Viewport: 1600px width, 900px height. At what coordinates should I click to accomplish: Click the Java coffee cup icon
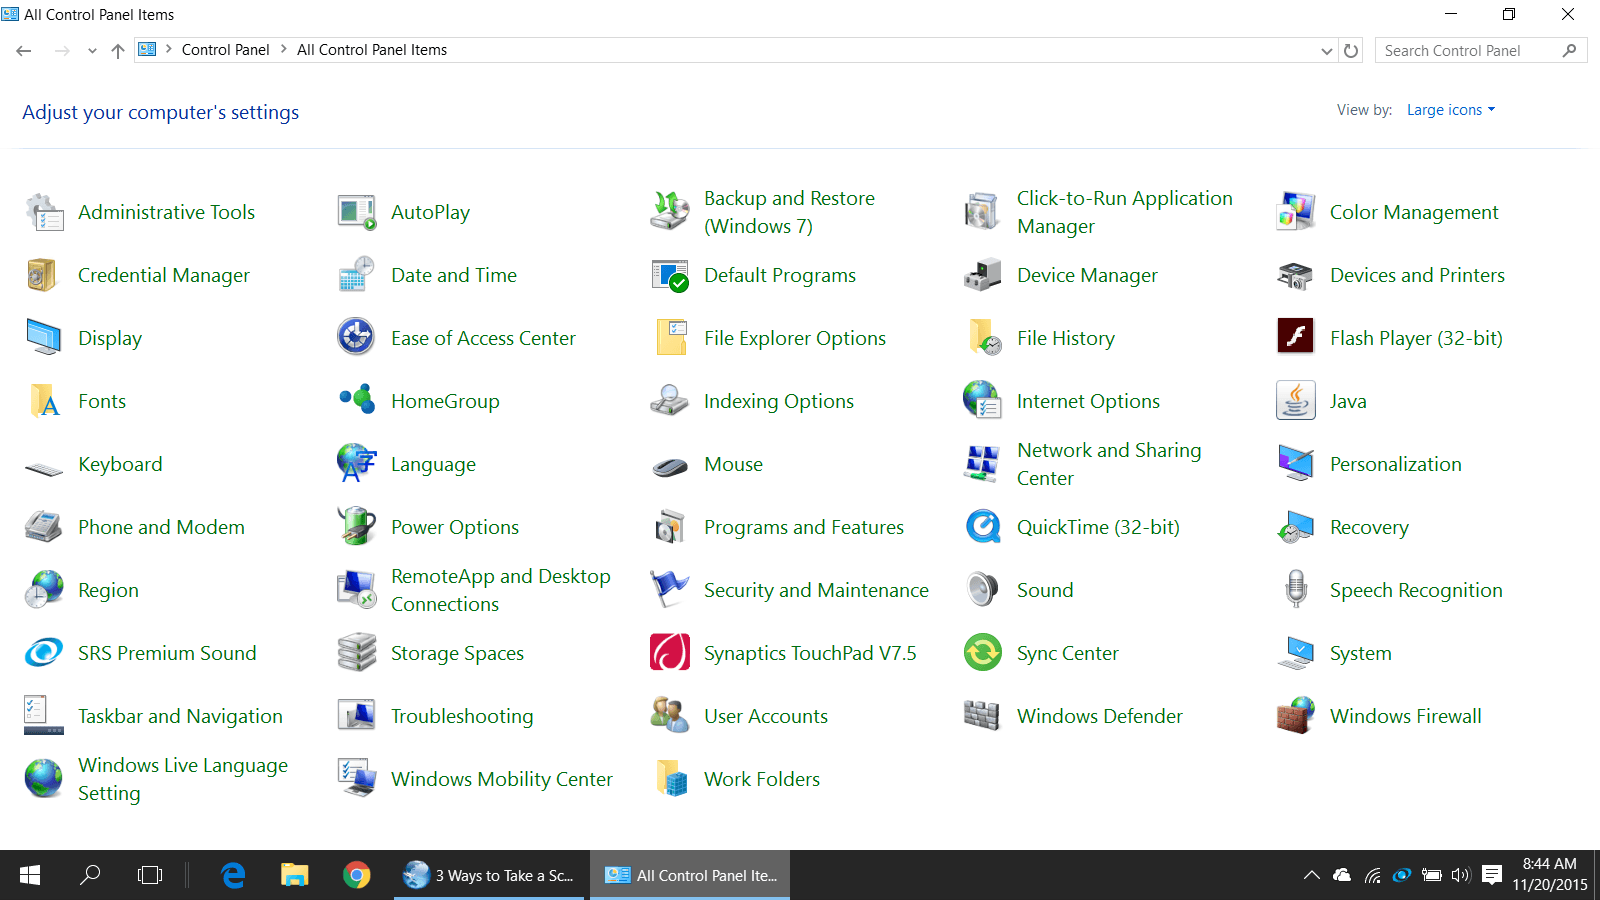pyautogui.click(x=1296, y=401)
